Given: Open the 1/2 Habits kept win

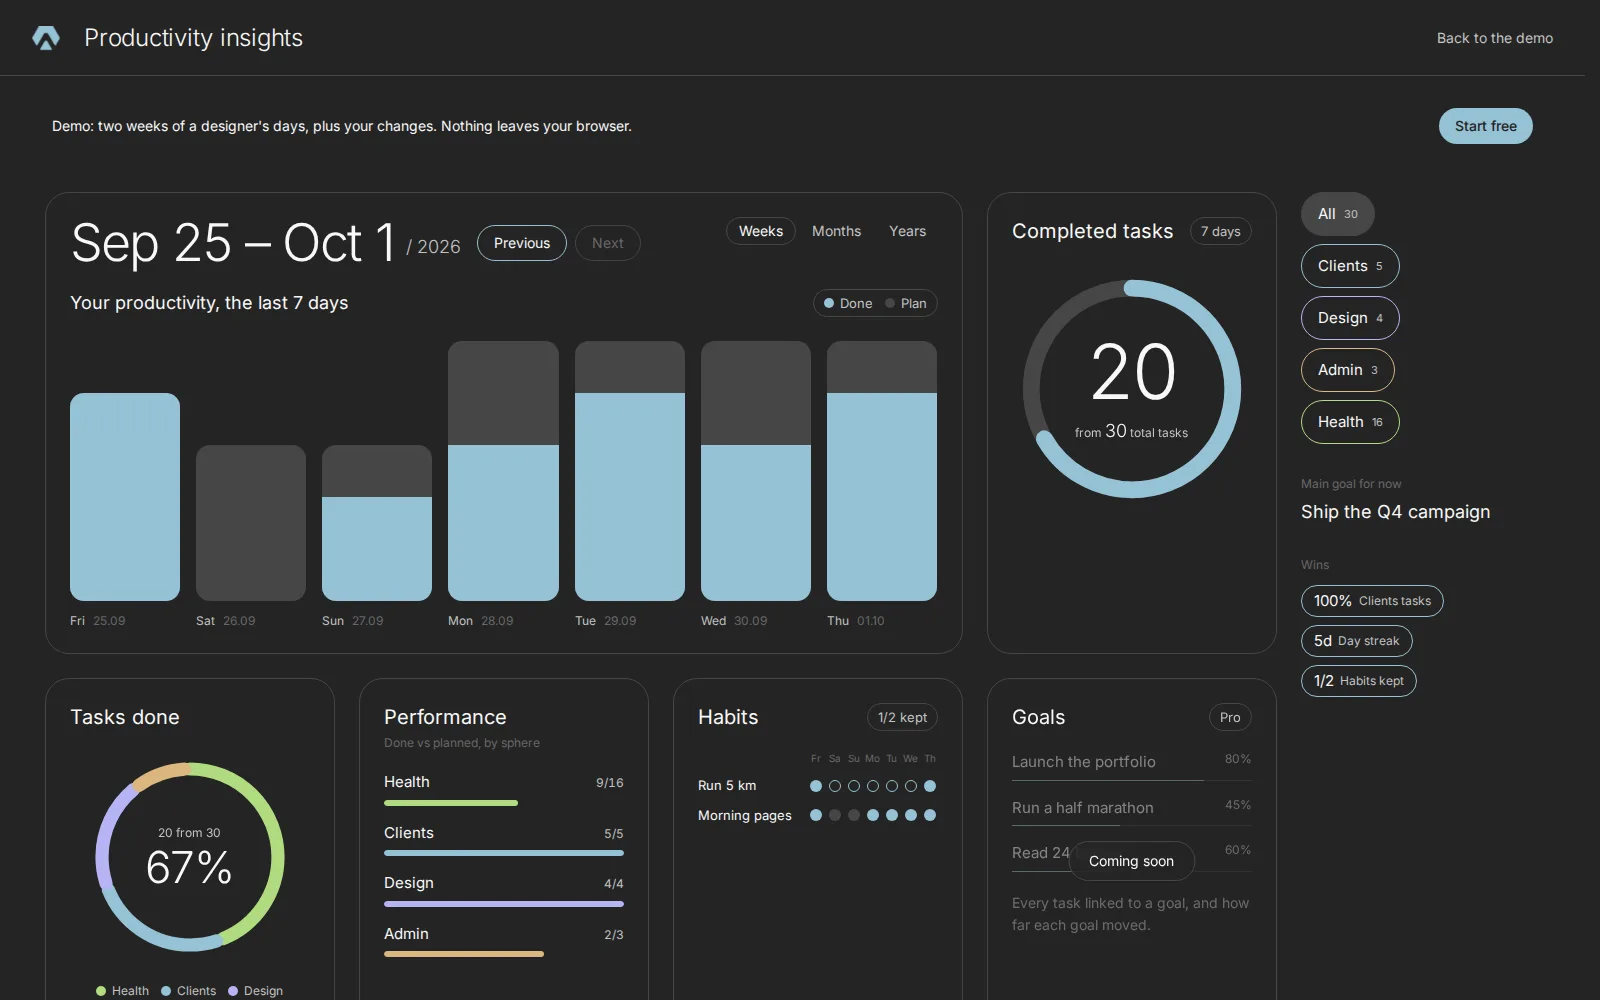Looking at the screenshot, I should point(1358,681).
